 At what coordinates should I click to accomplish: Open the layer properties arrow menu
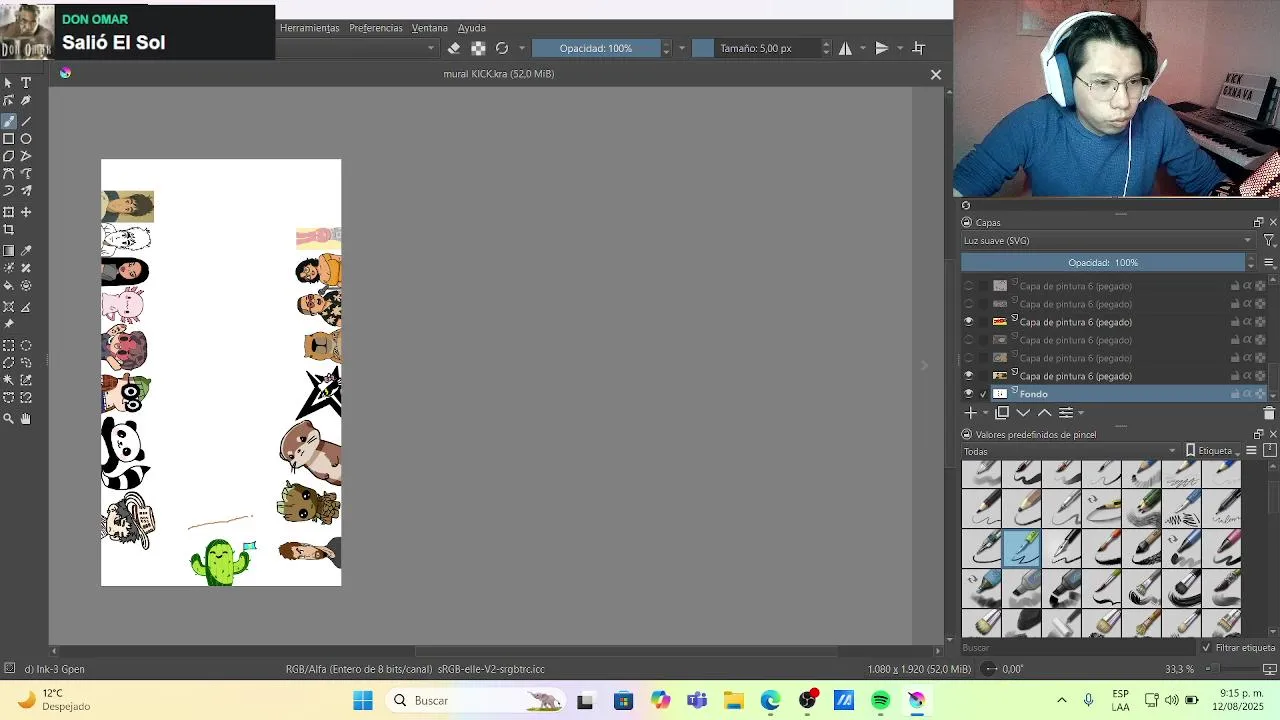tap(1081, 413)
